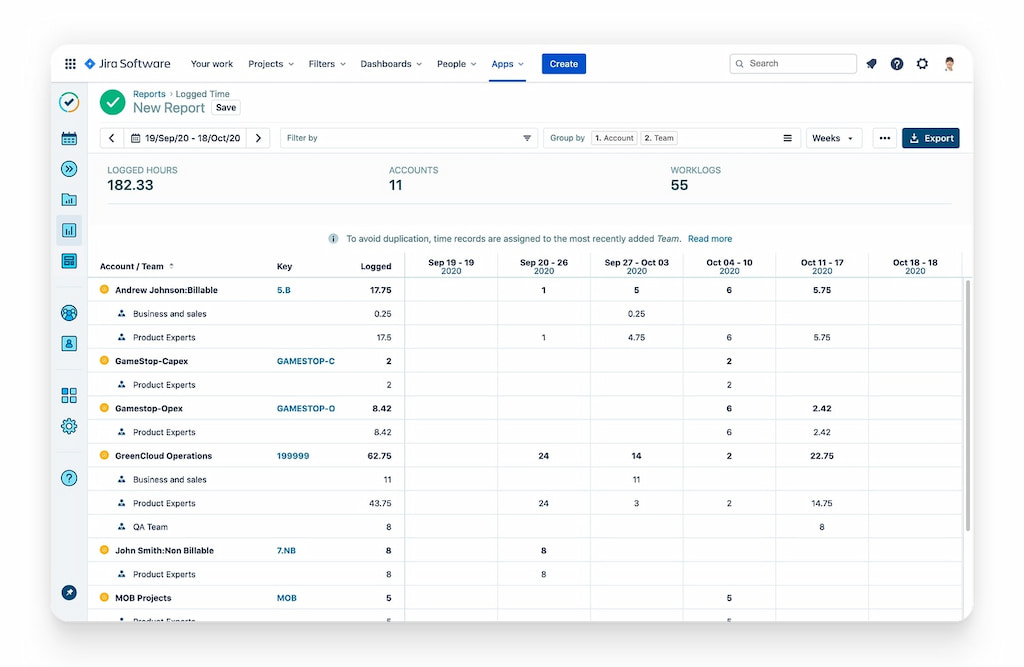Viewport: 1024px width, 667px height.
Task: Select the Reports chart icon in sidebar
Action: (x=69, y=230)
